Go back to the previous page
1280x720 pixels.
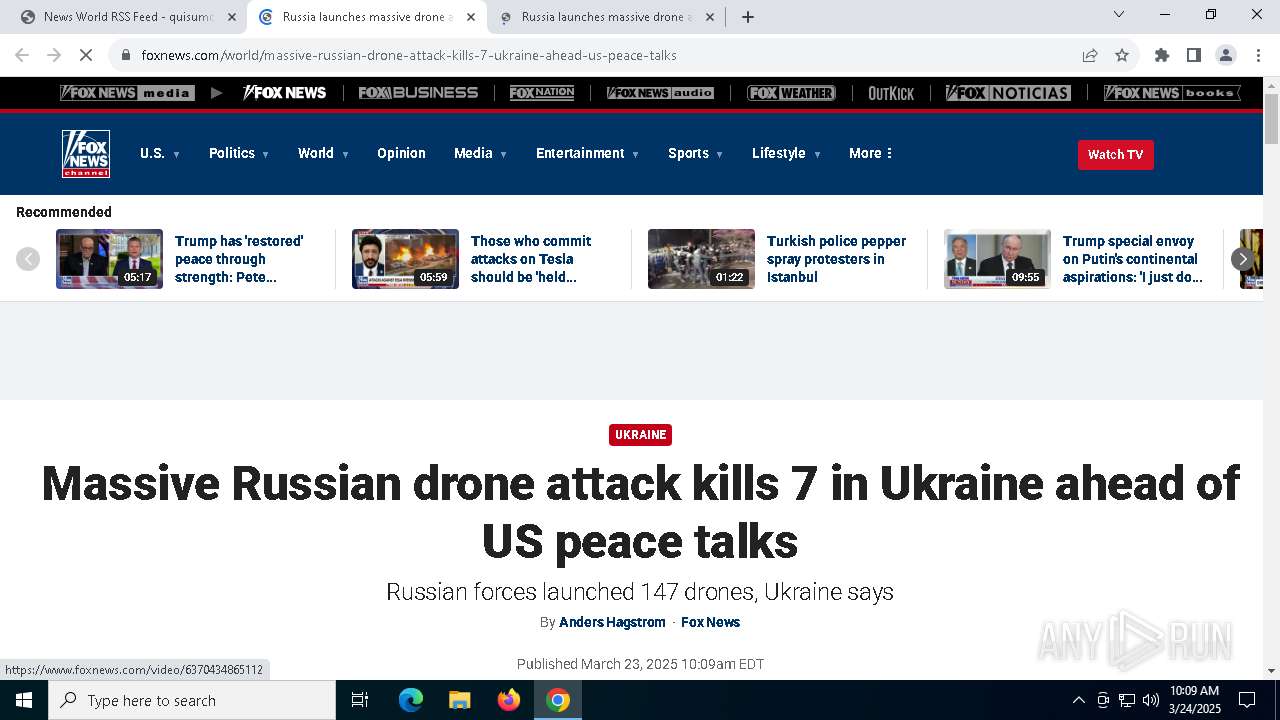(x=22, y=55)
